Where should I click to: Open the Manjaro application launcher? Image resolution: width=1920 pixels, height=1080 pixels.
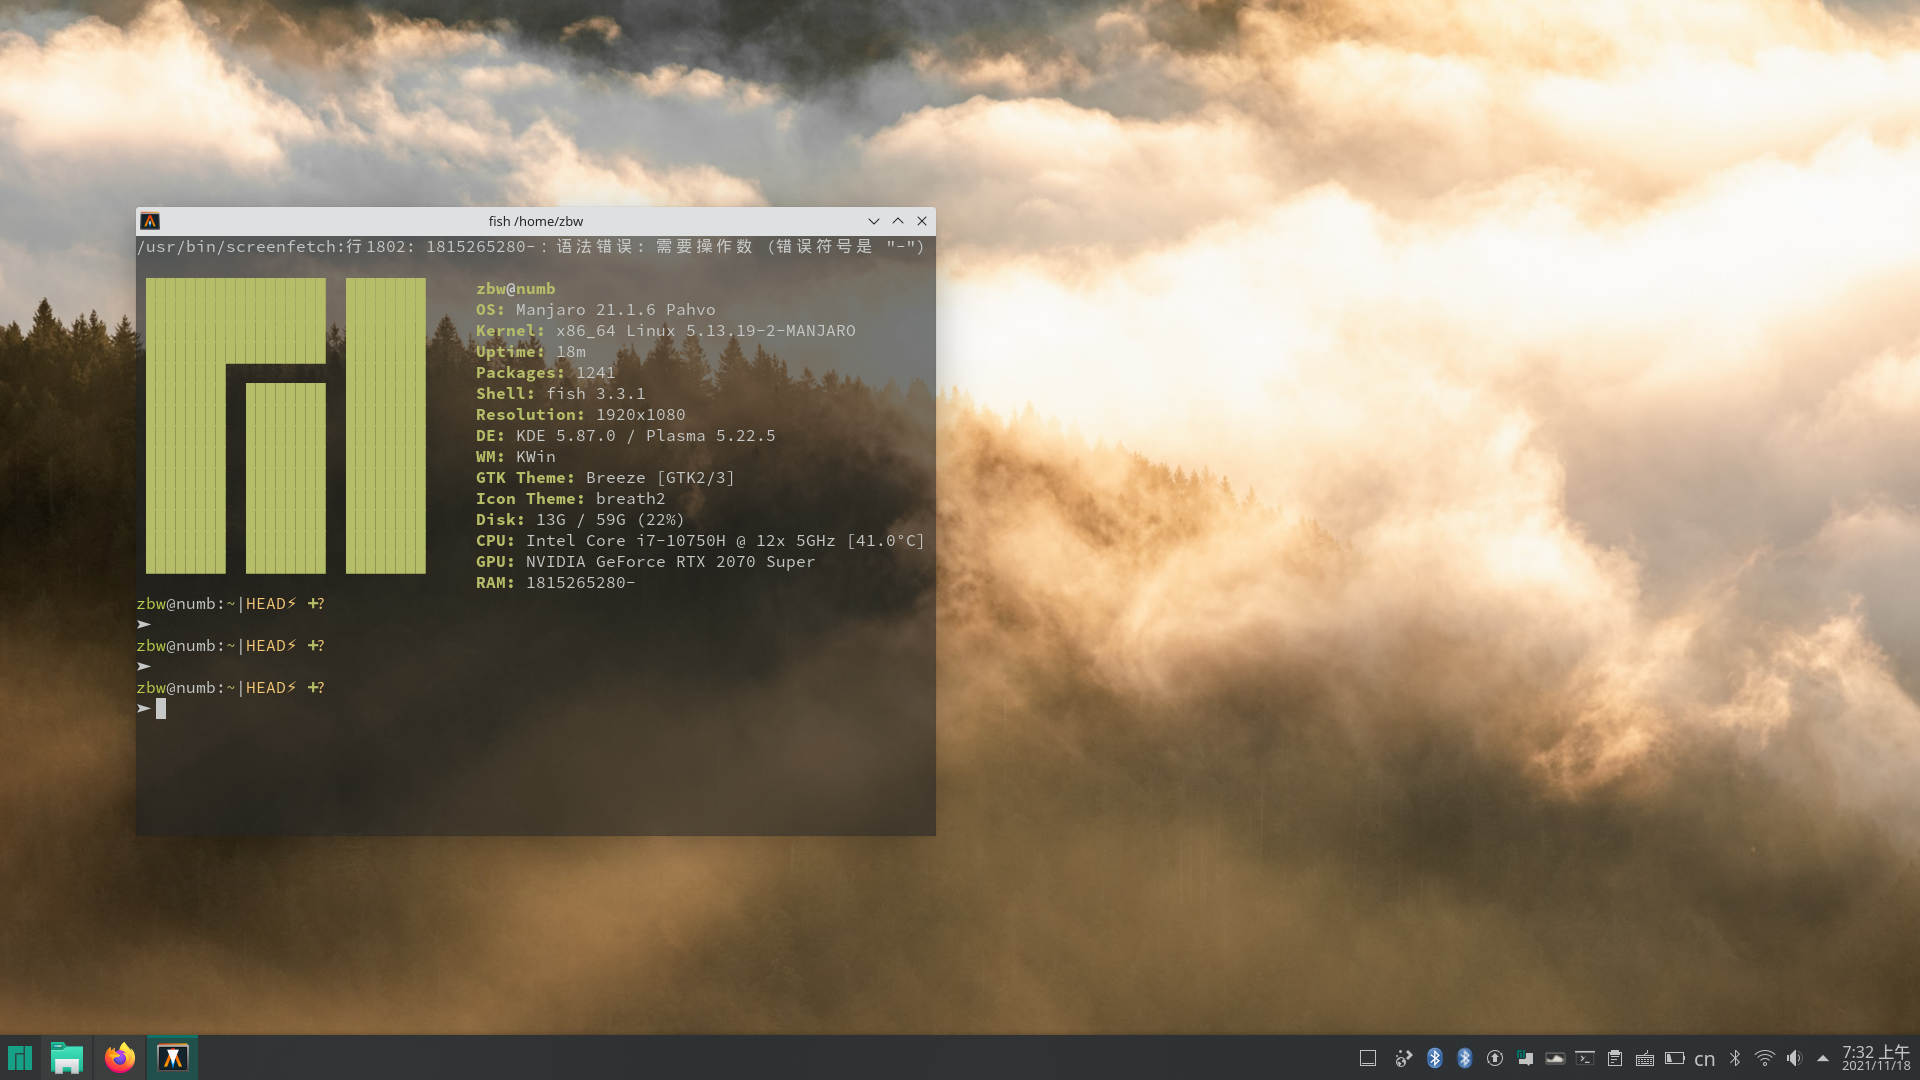[20, 1058]
